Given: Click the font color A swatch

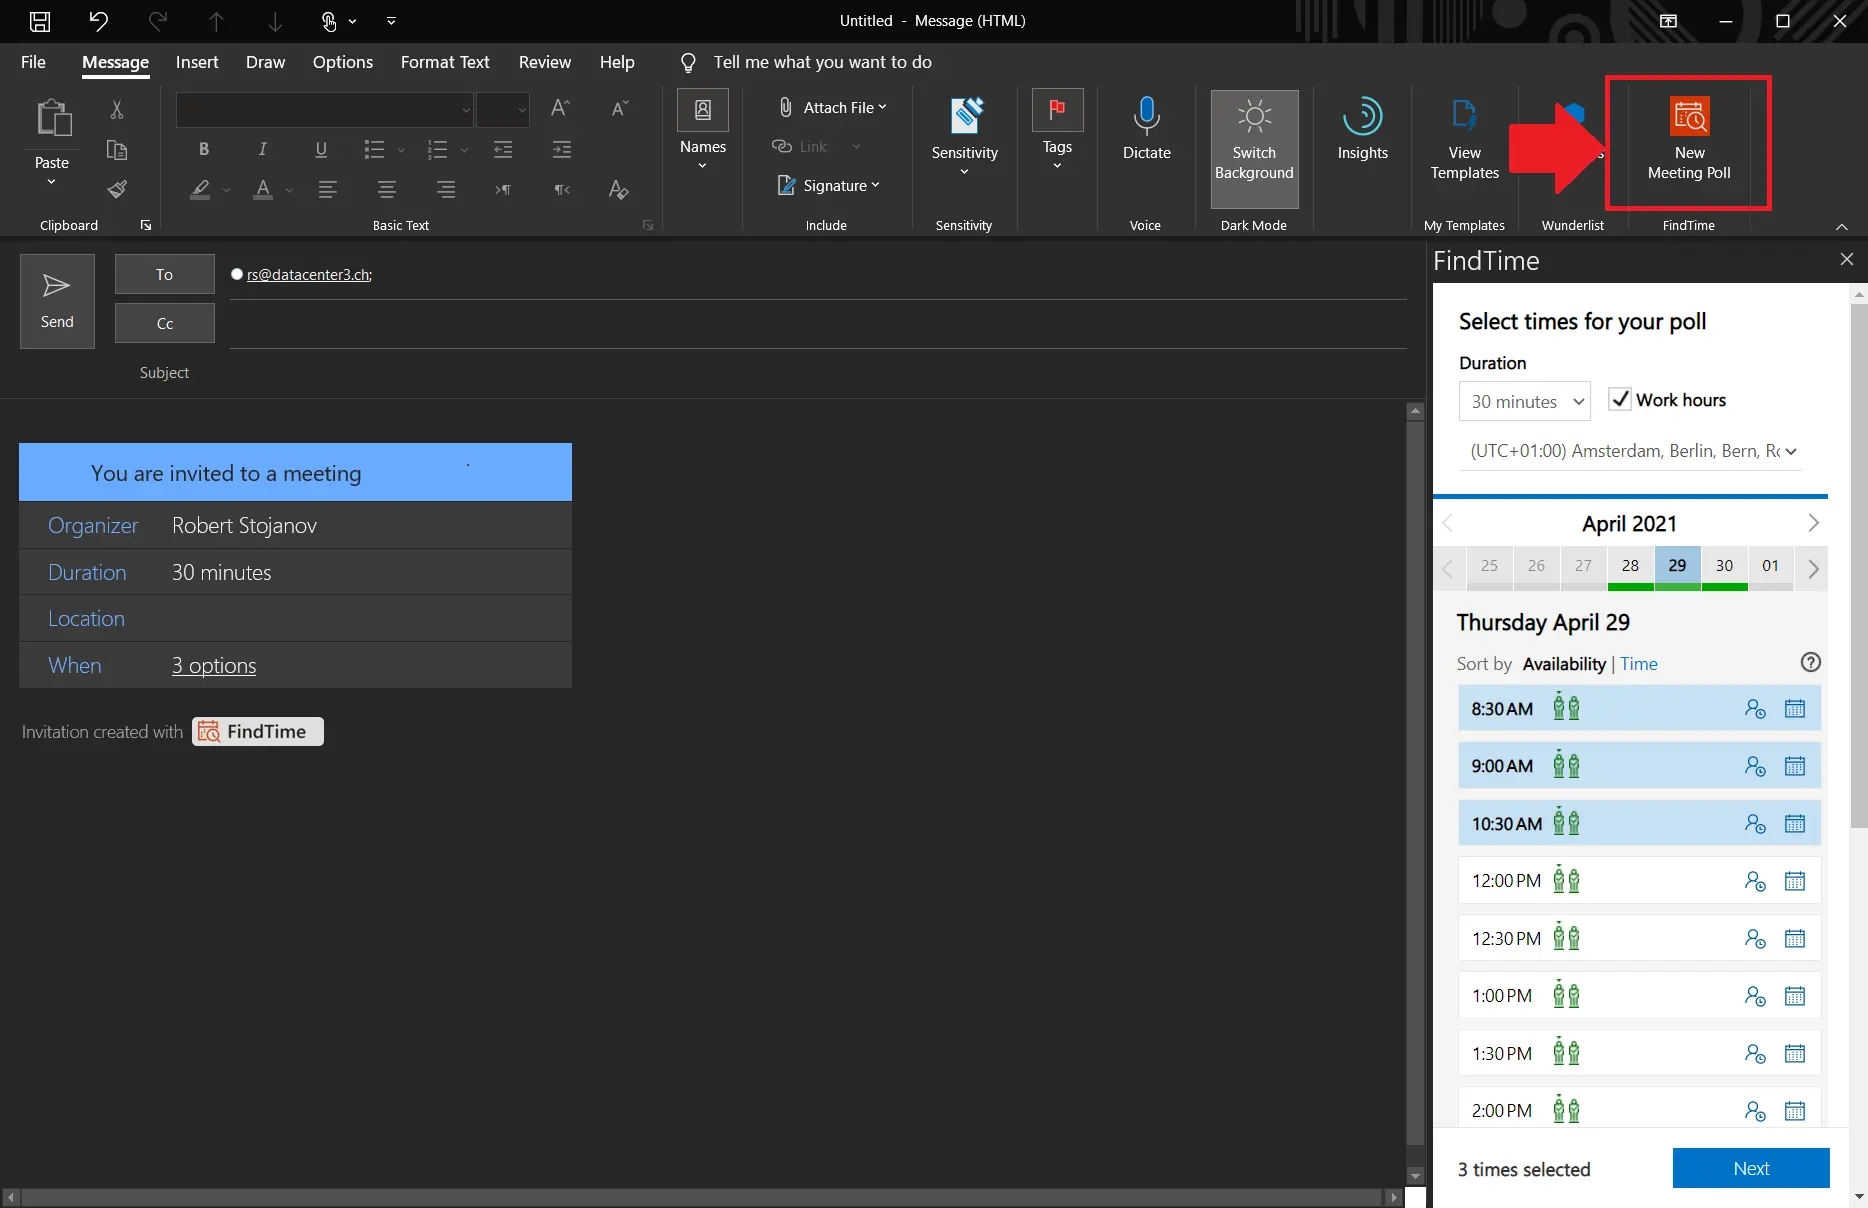Looking at the screenshot, I should [x=263, y=189].
